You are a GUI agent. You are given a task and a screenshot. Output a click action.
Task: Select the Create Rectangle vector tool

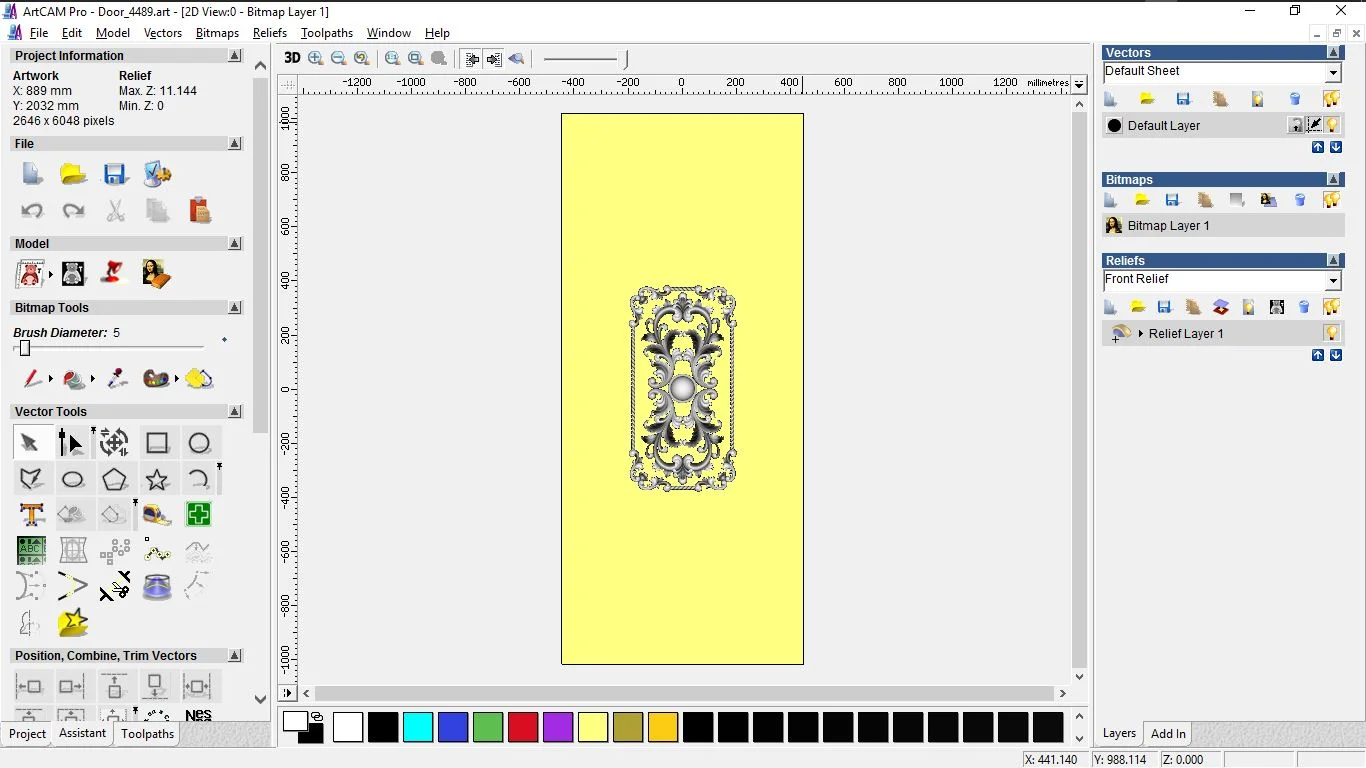[157, 443]
